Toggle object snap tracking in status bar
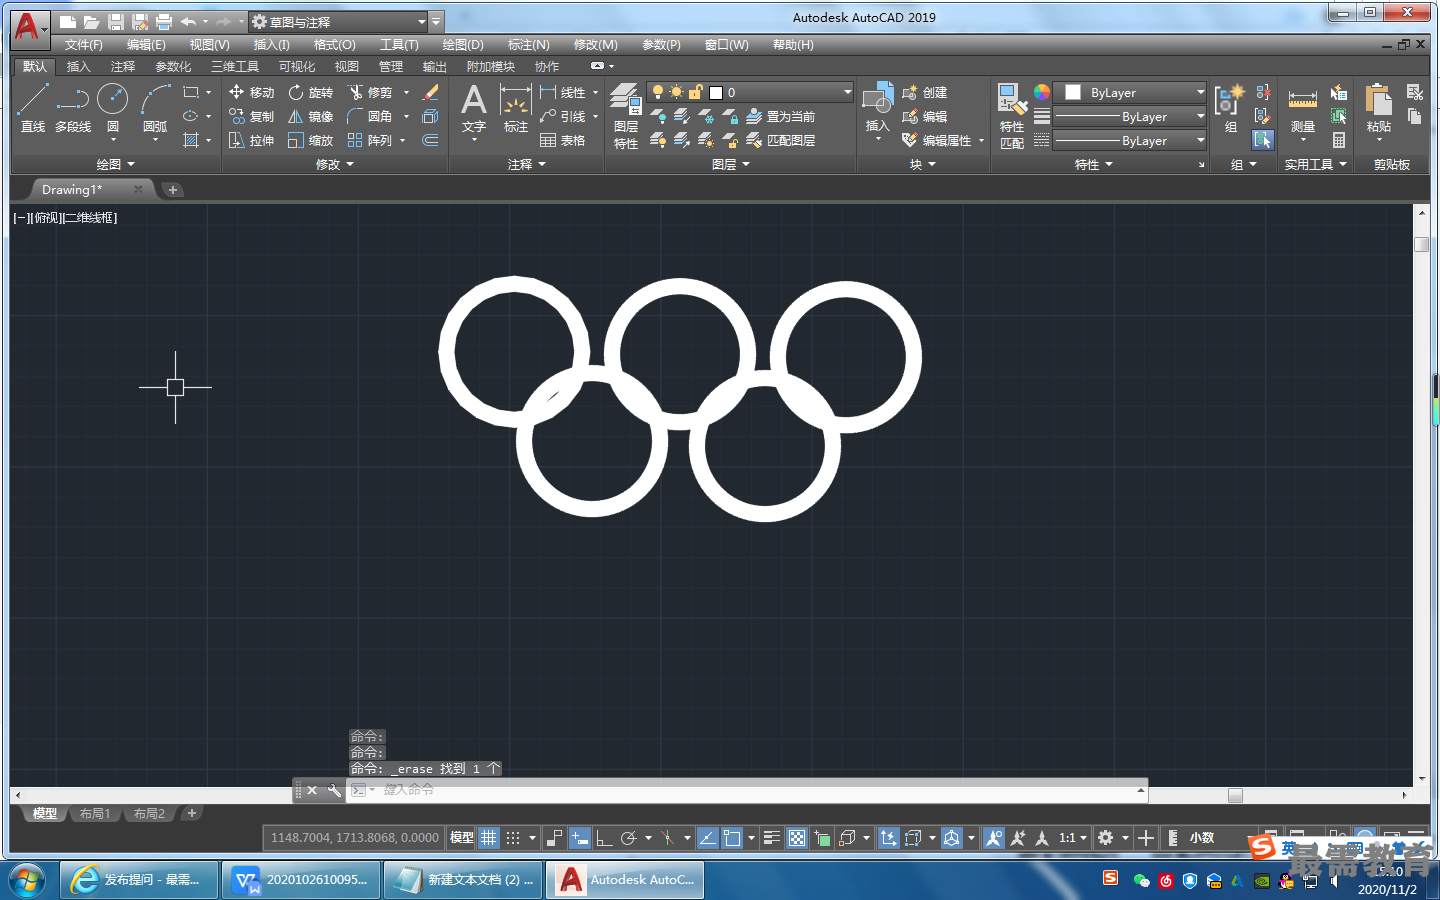This screenshot has height=900, width=1440. (x=707, y=838)
